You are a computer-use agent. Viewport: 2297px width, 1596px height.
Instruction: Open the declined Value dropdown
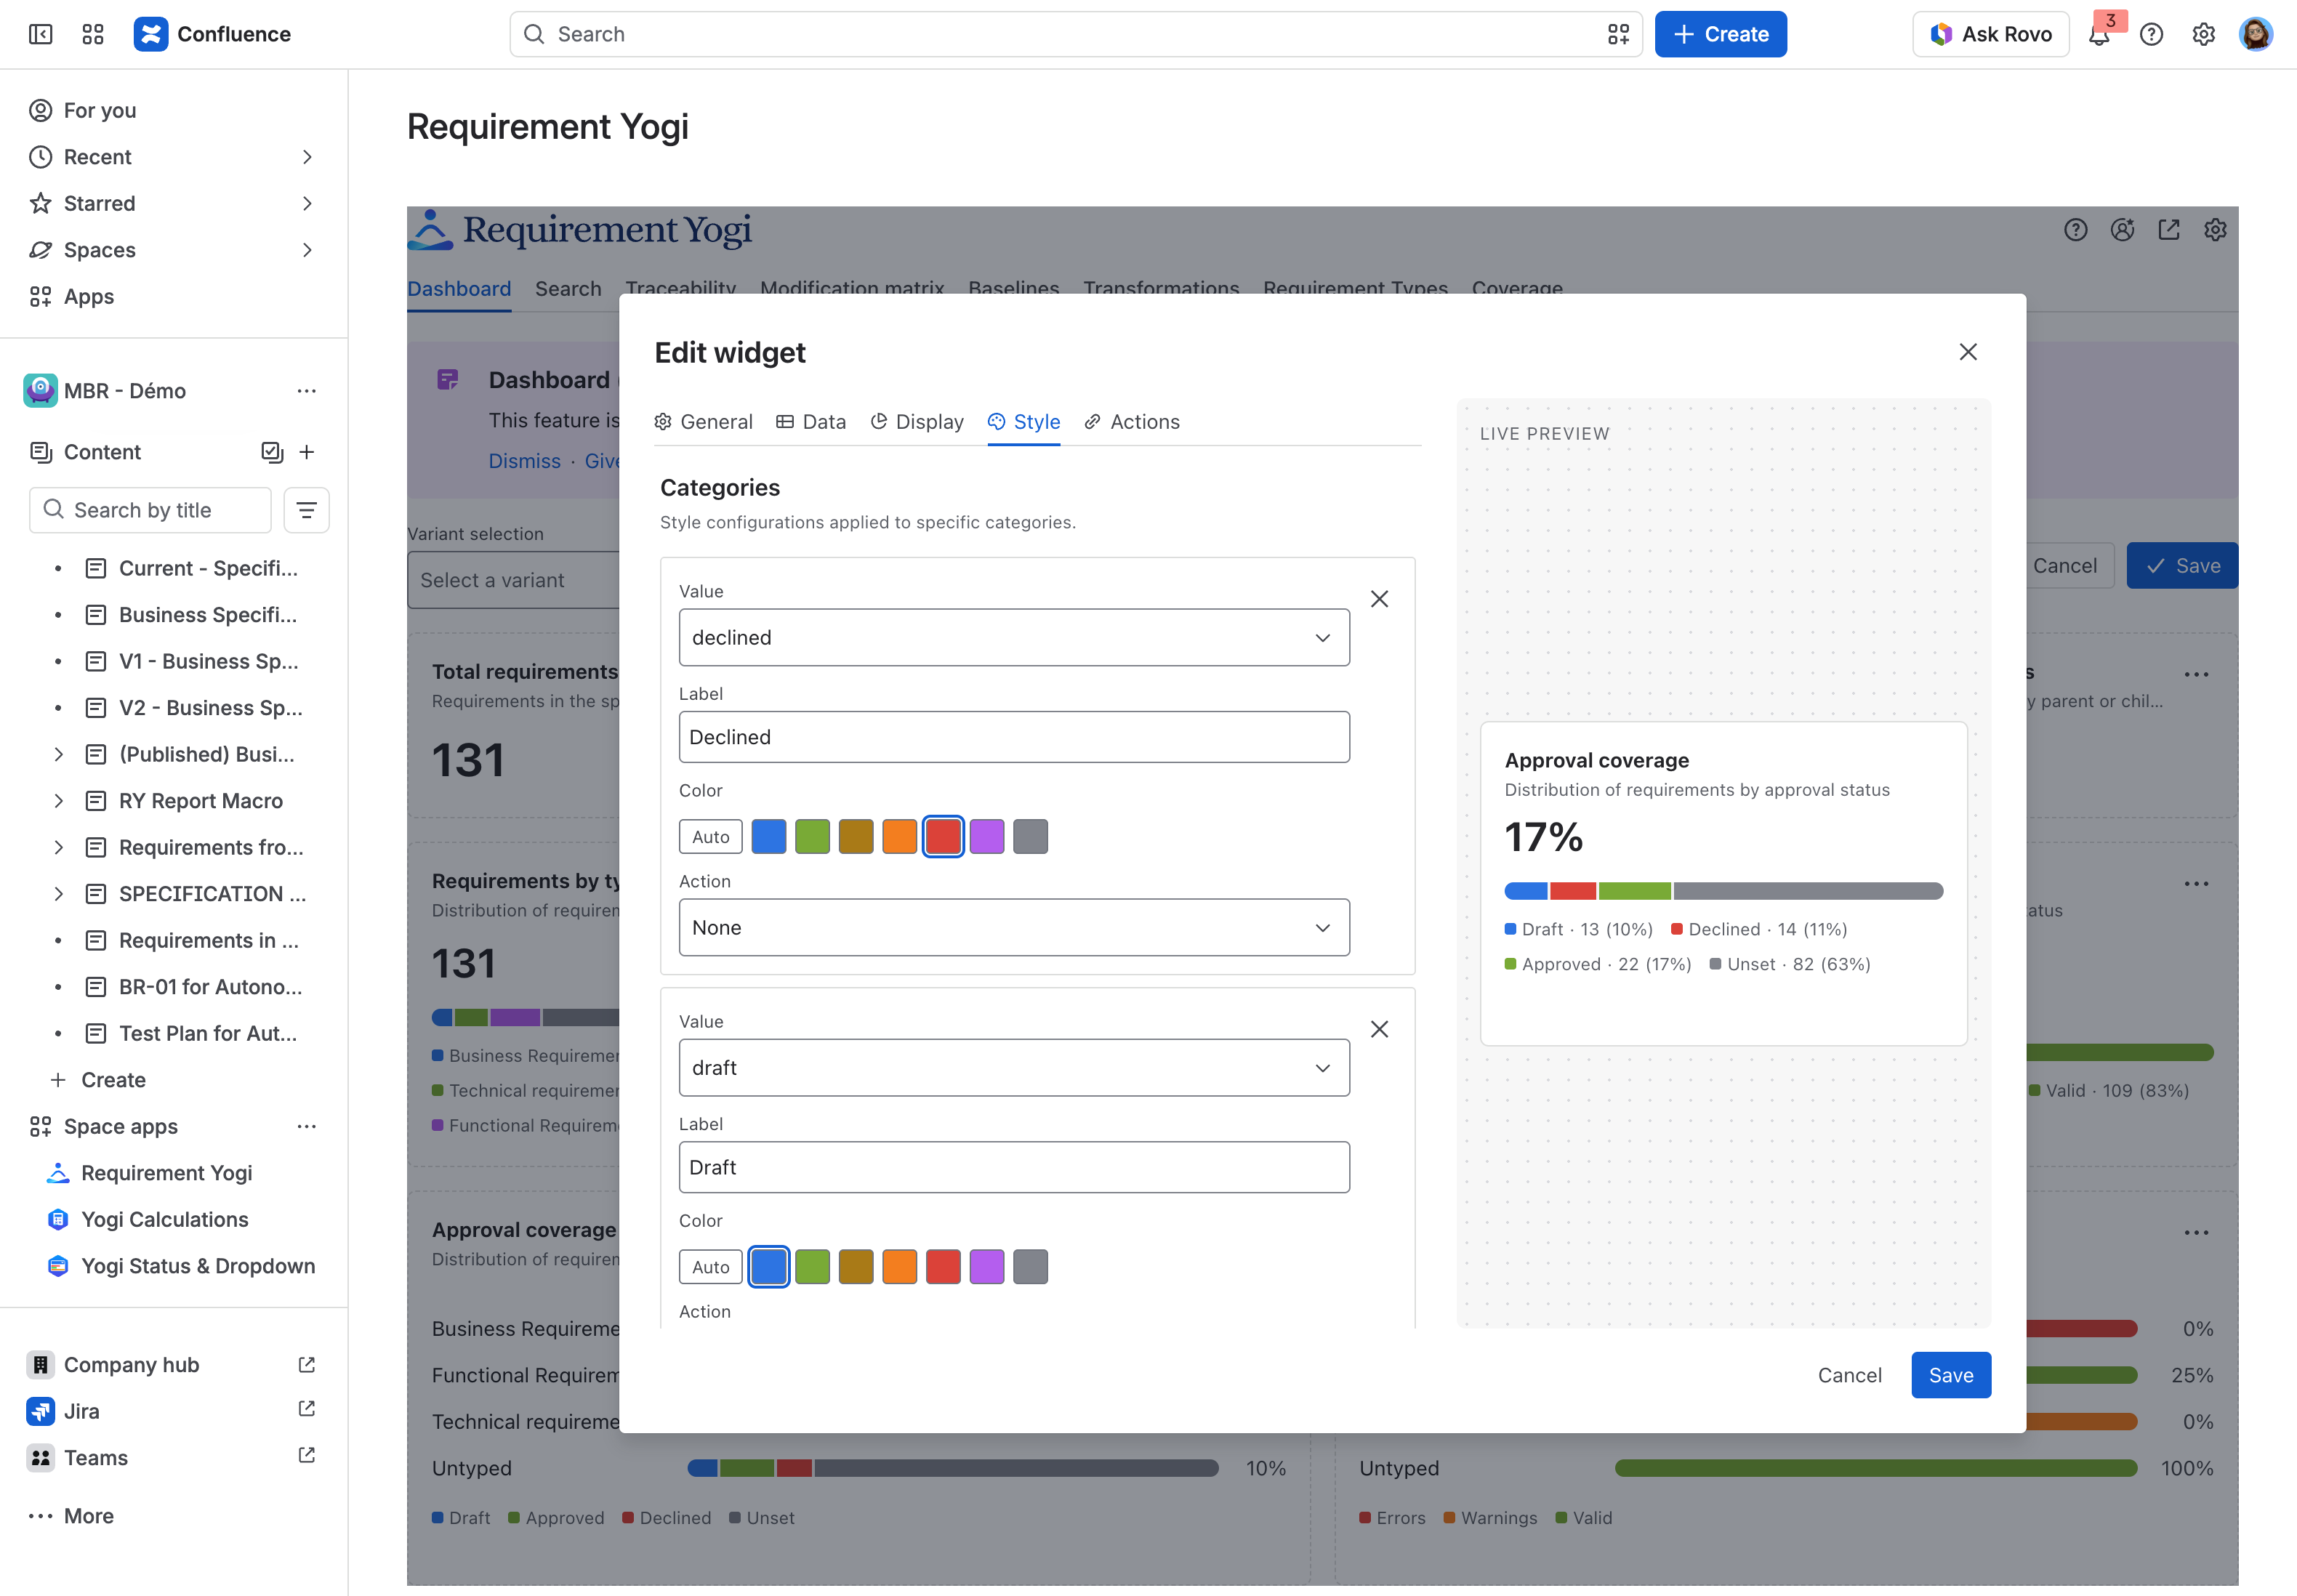[x=1014, y=637]
